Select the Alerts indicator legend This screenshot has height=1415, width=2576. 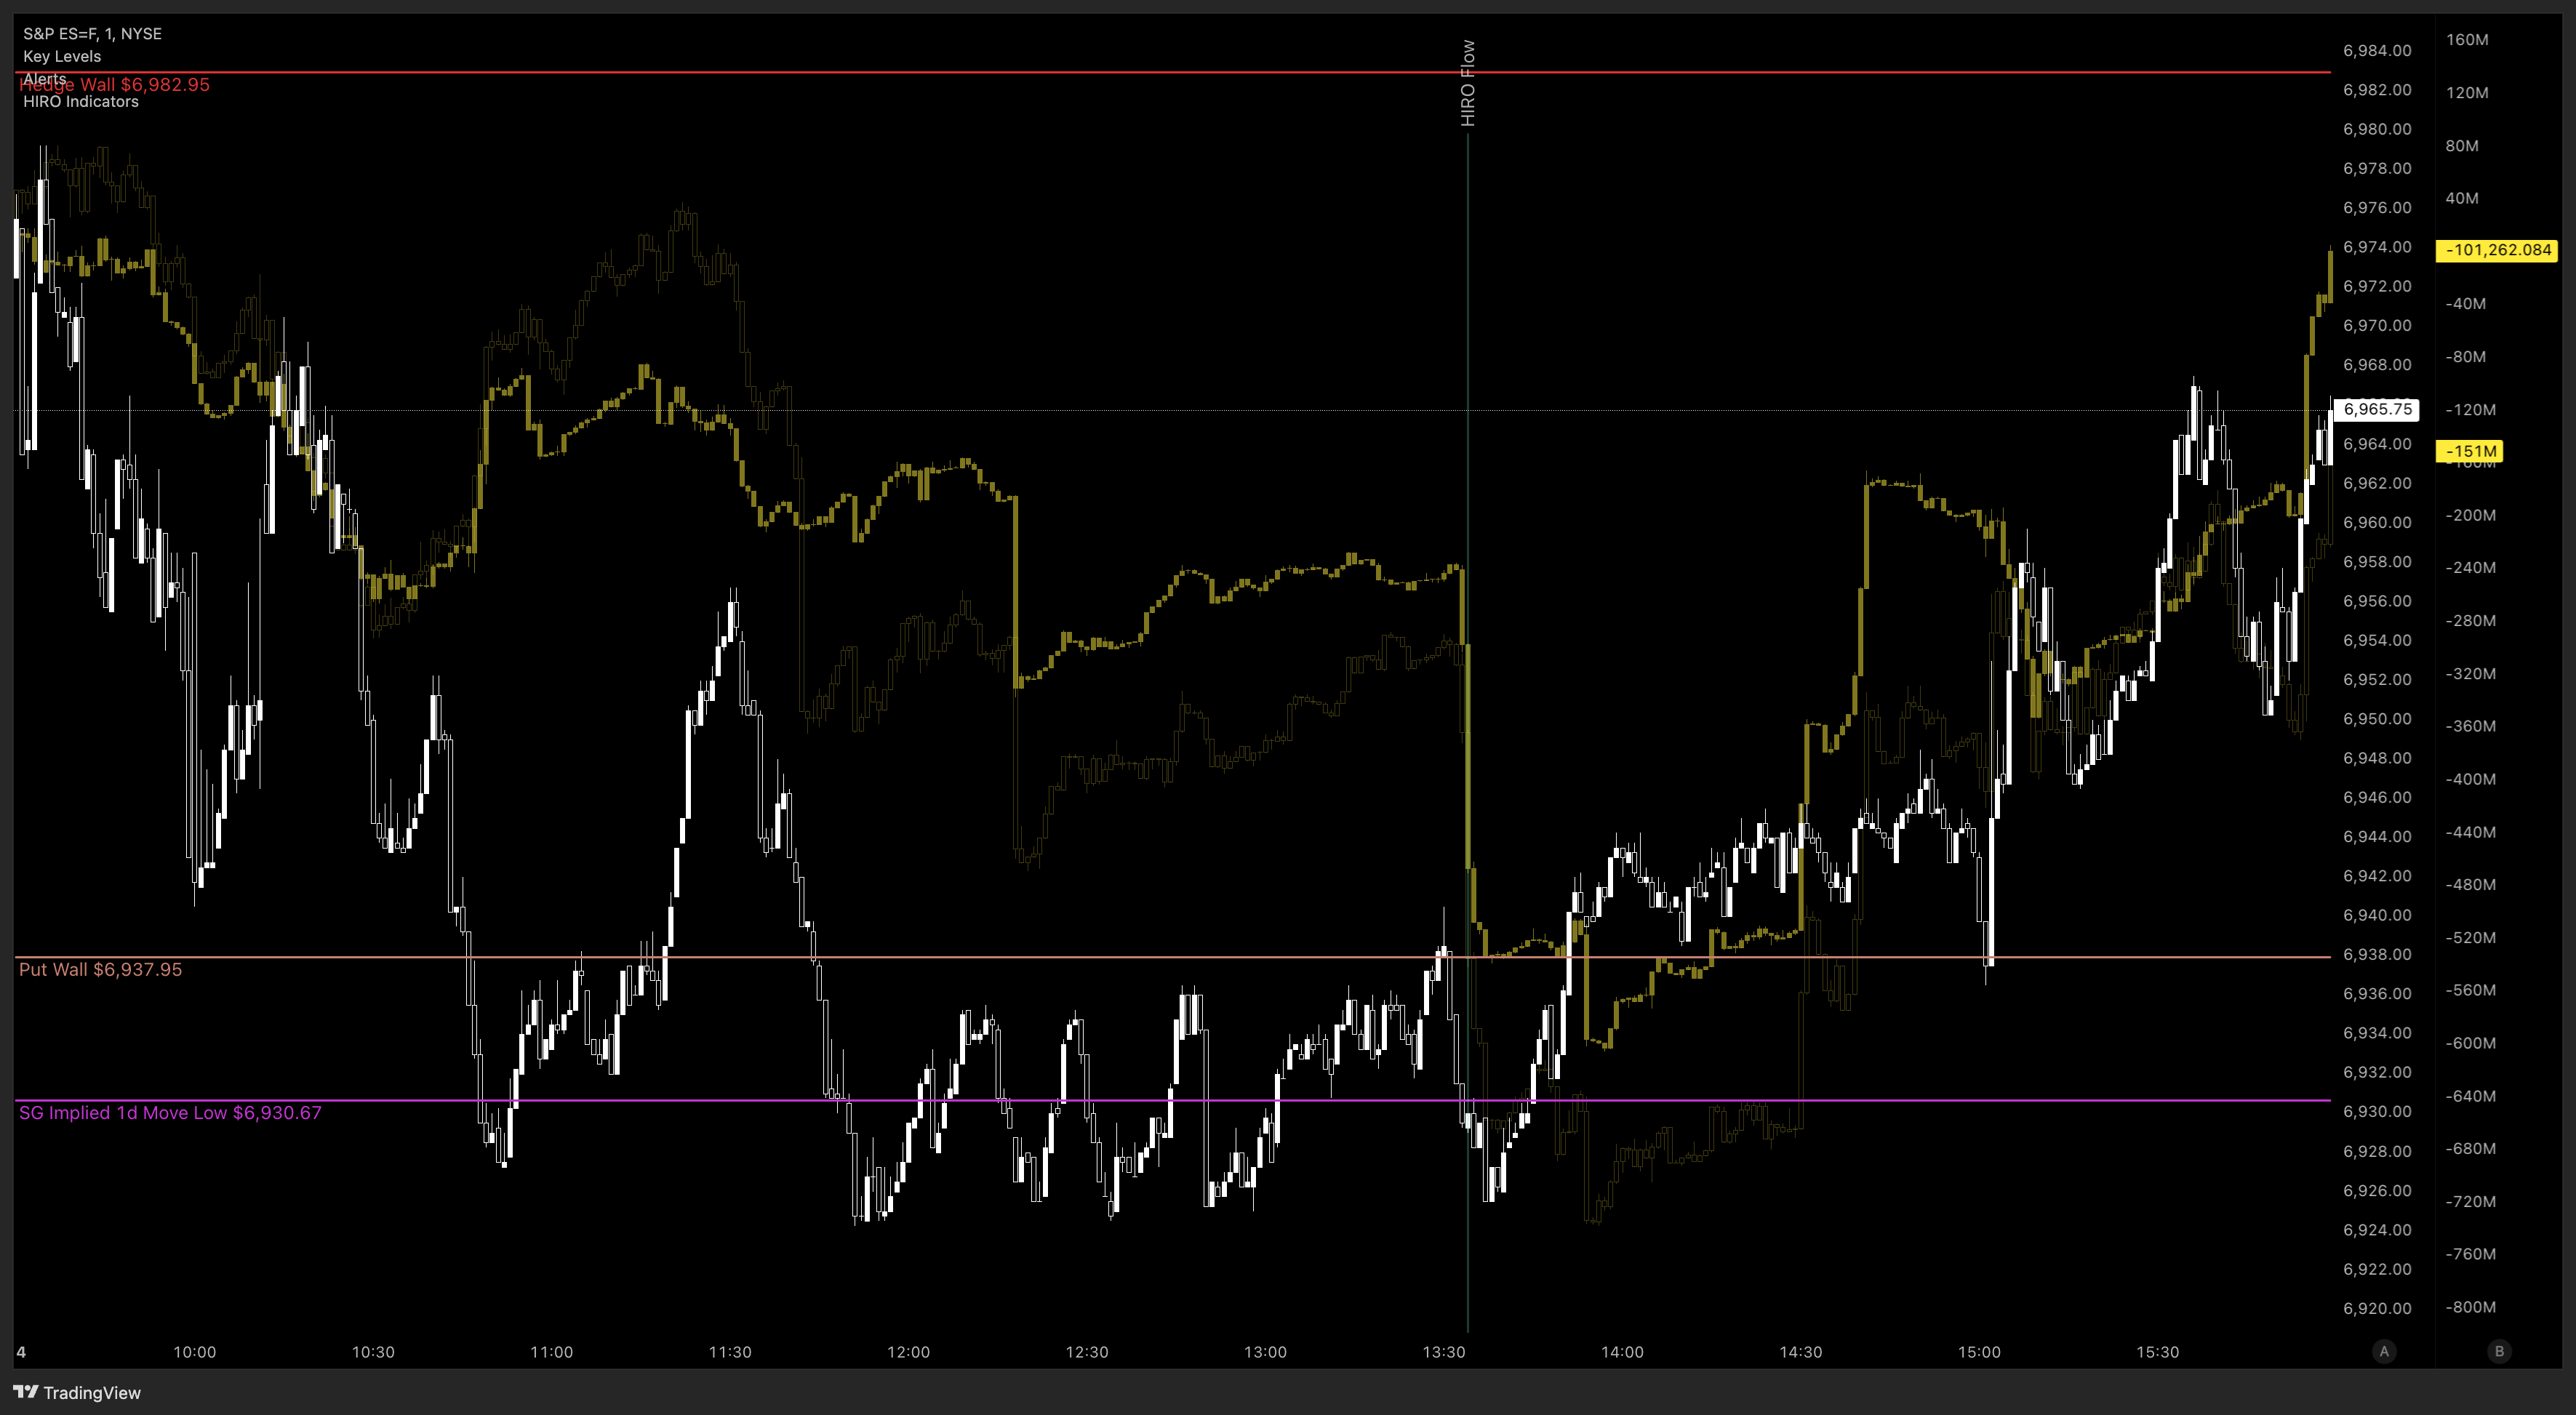coord(44,78)
